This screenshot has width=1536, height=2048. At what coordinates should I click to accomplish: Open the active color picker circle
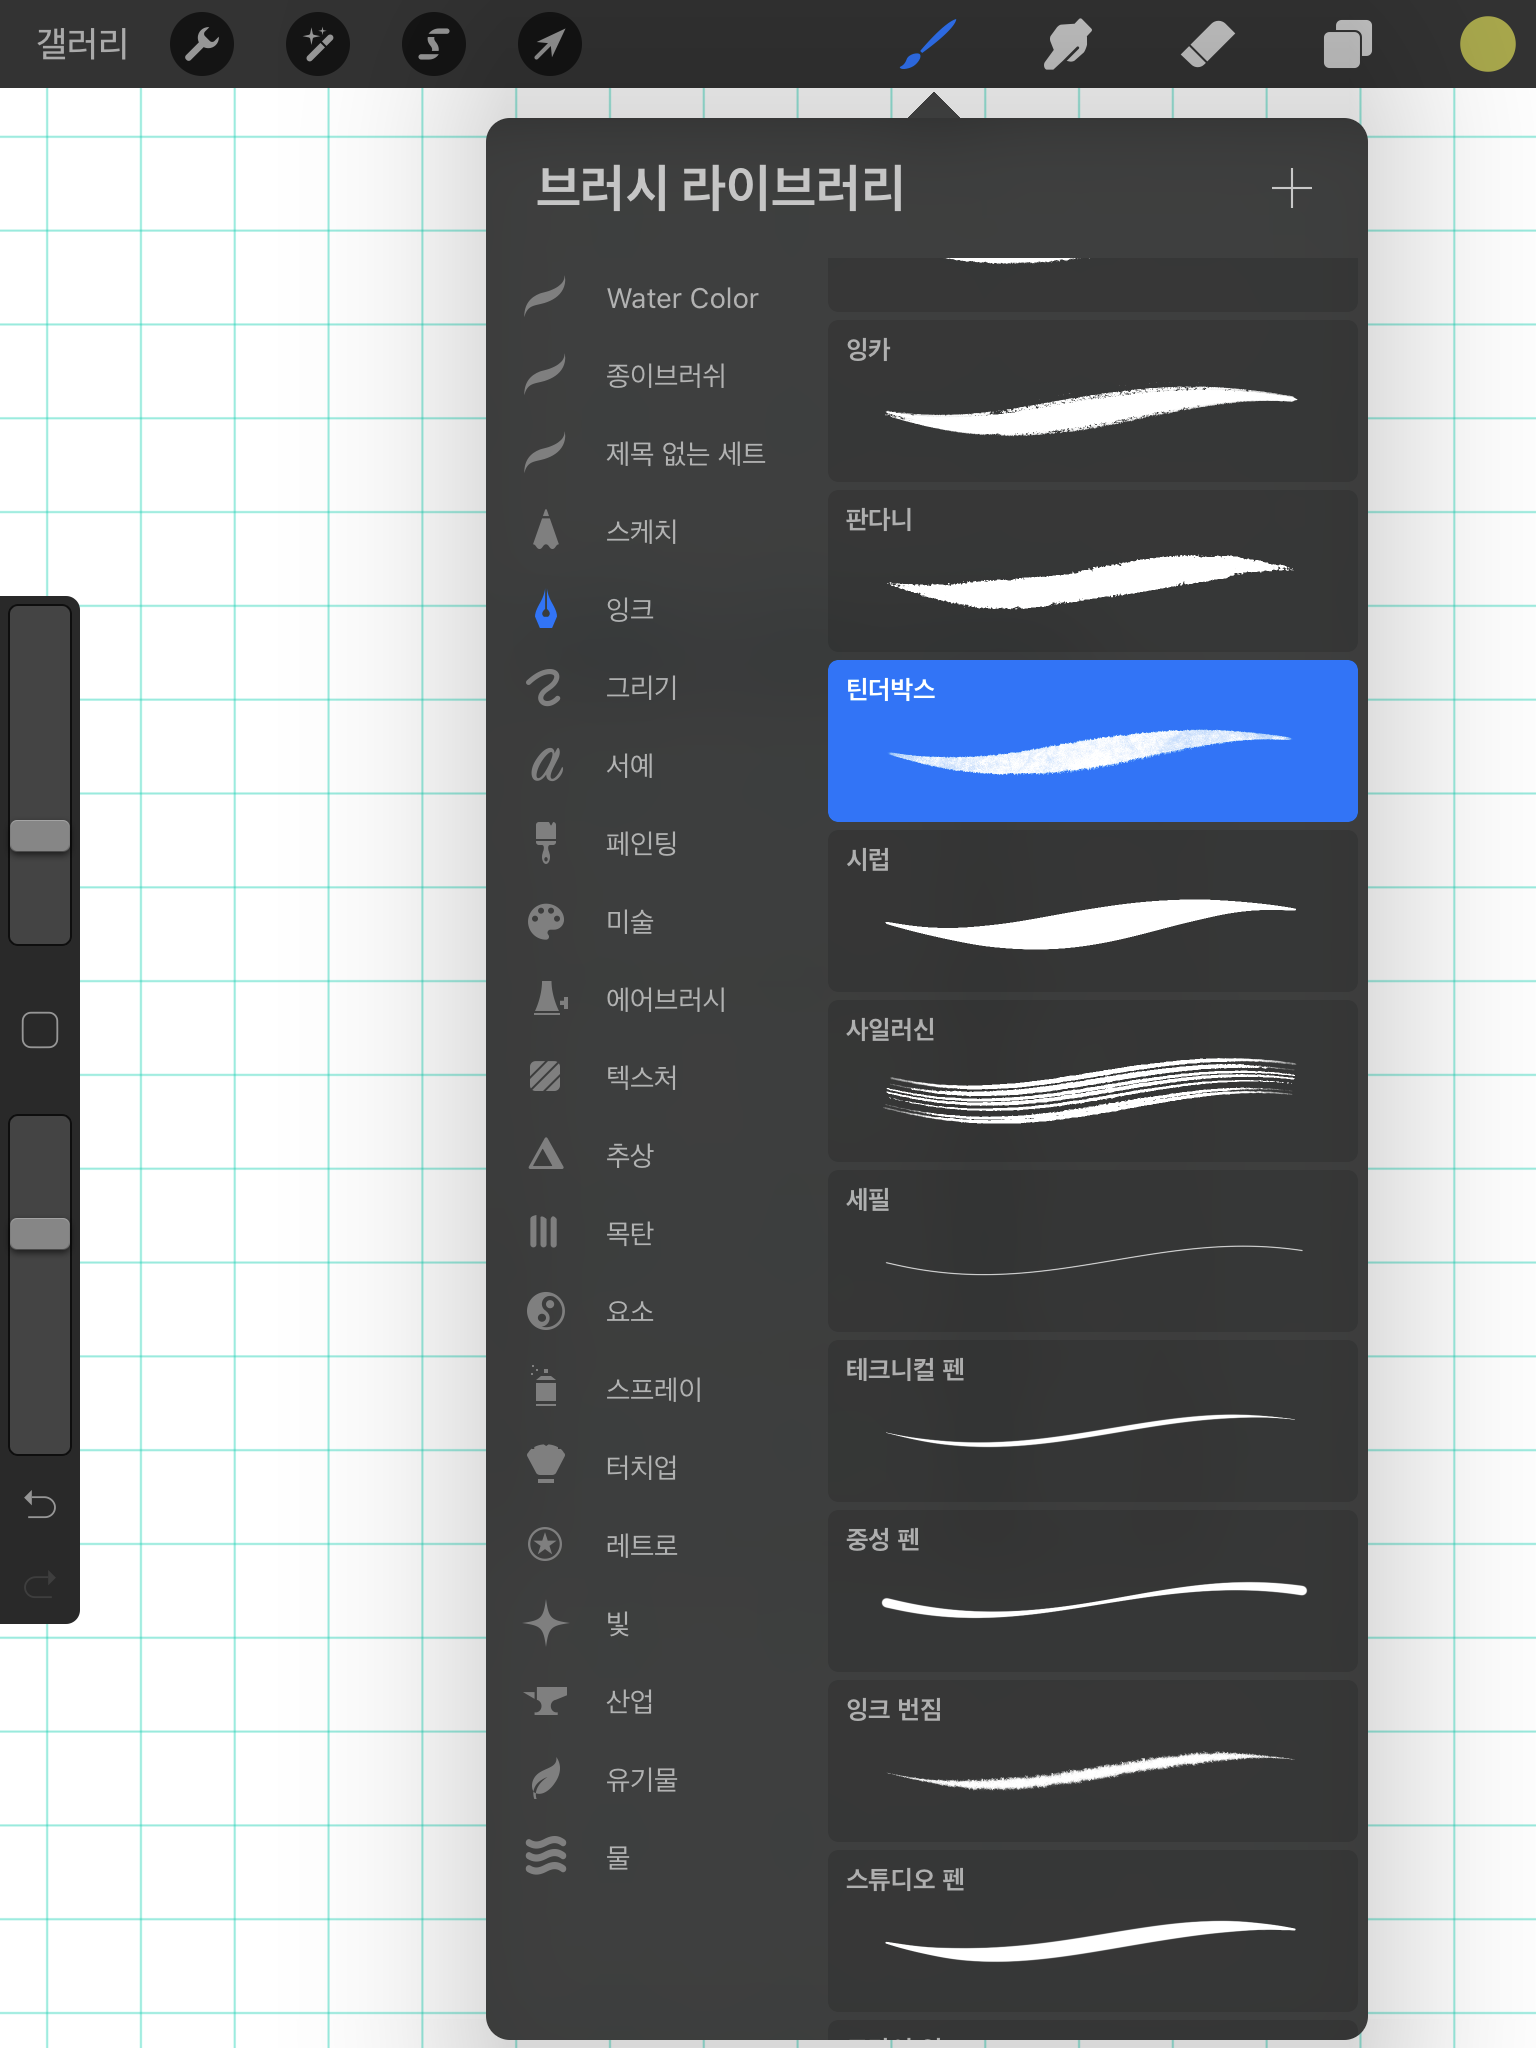[1487, 44]
